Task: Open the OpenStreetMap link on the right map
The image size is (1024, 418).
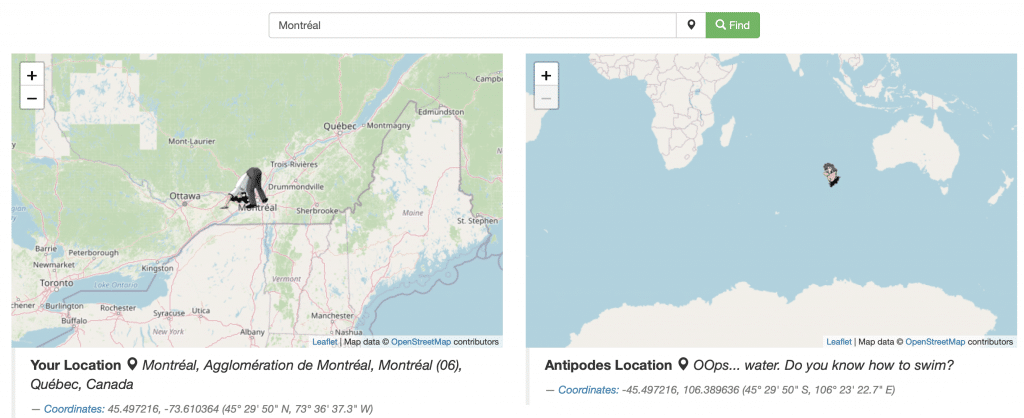Action: pyautogui.click(x=935, y=342)
